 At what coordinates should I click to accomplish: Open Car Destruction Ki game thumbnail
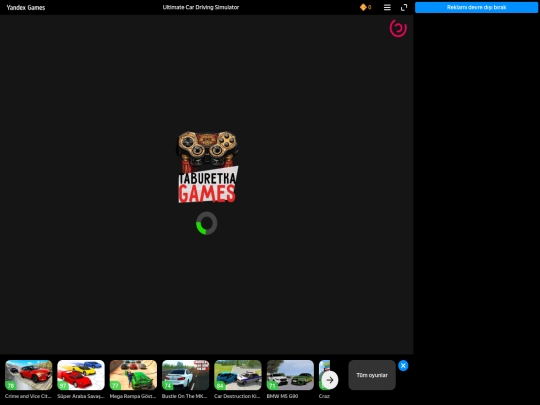[x=238, y=375]
